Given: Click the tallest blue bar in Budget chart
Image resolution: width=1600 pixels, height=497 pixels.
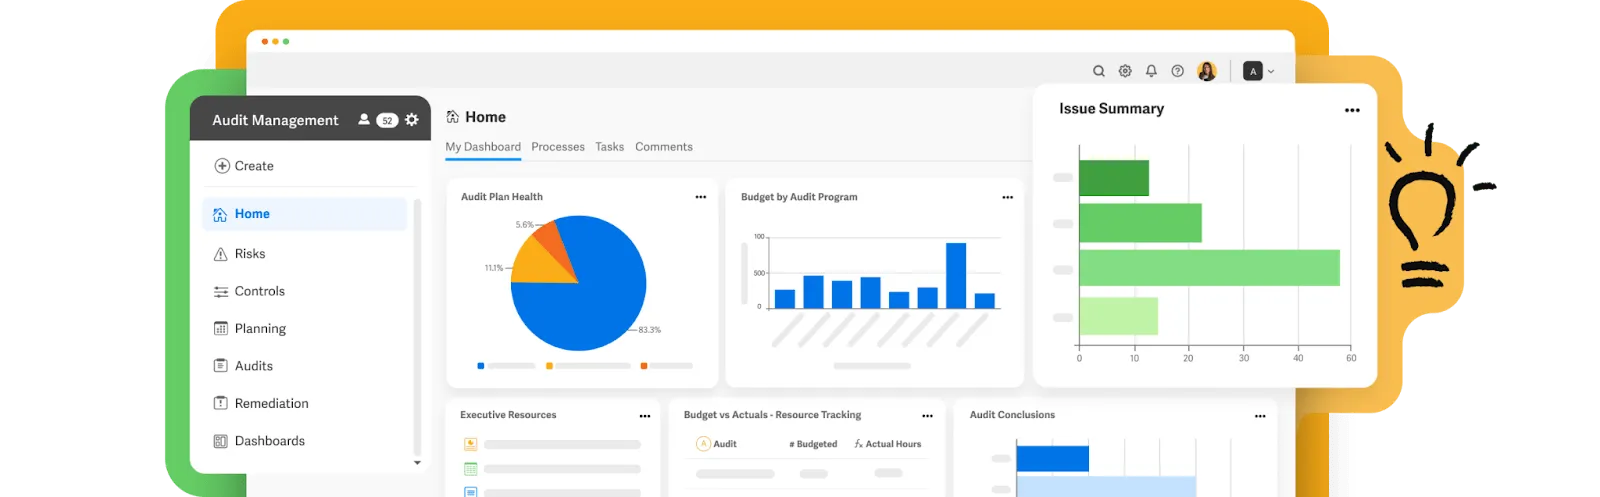Looking at the screenshot, I should pos(956,275).
